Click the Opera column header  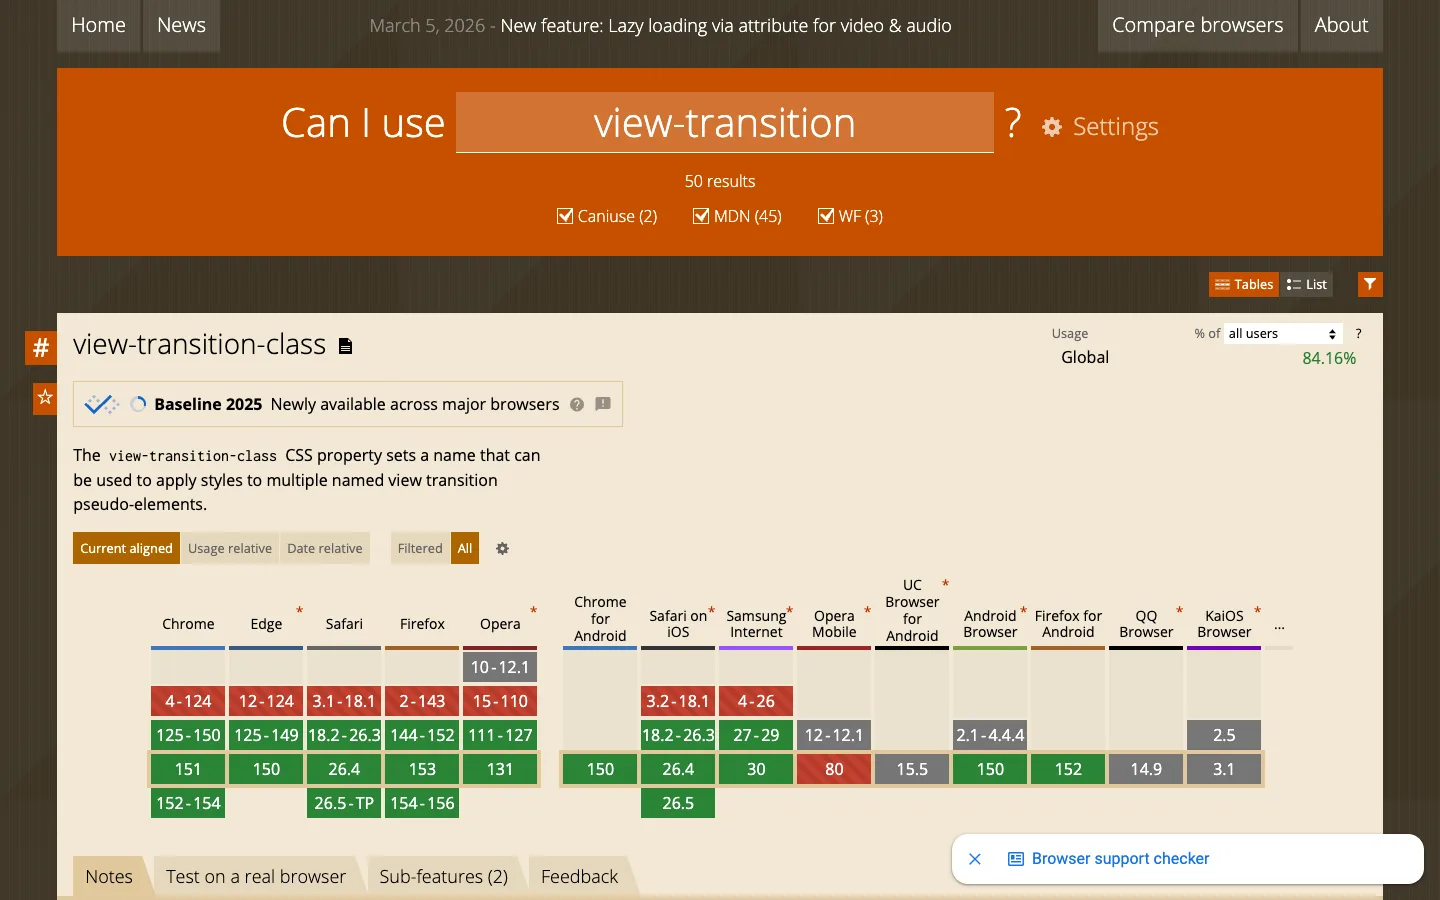coord(500,624)
